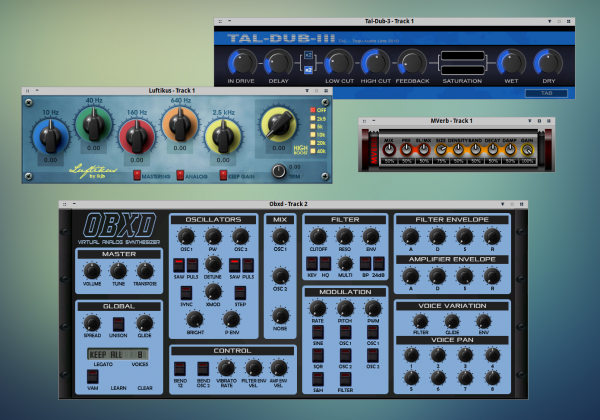Viewport: 600px width, 420px height.
Task: Click the HIGH CUT knob in Tal-Dub-3
Action: click(375, 62)
